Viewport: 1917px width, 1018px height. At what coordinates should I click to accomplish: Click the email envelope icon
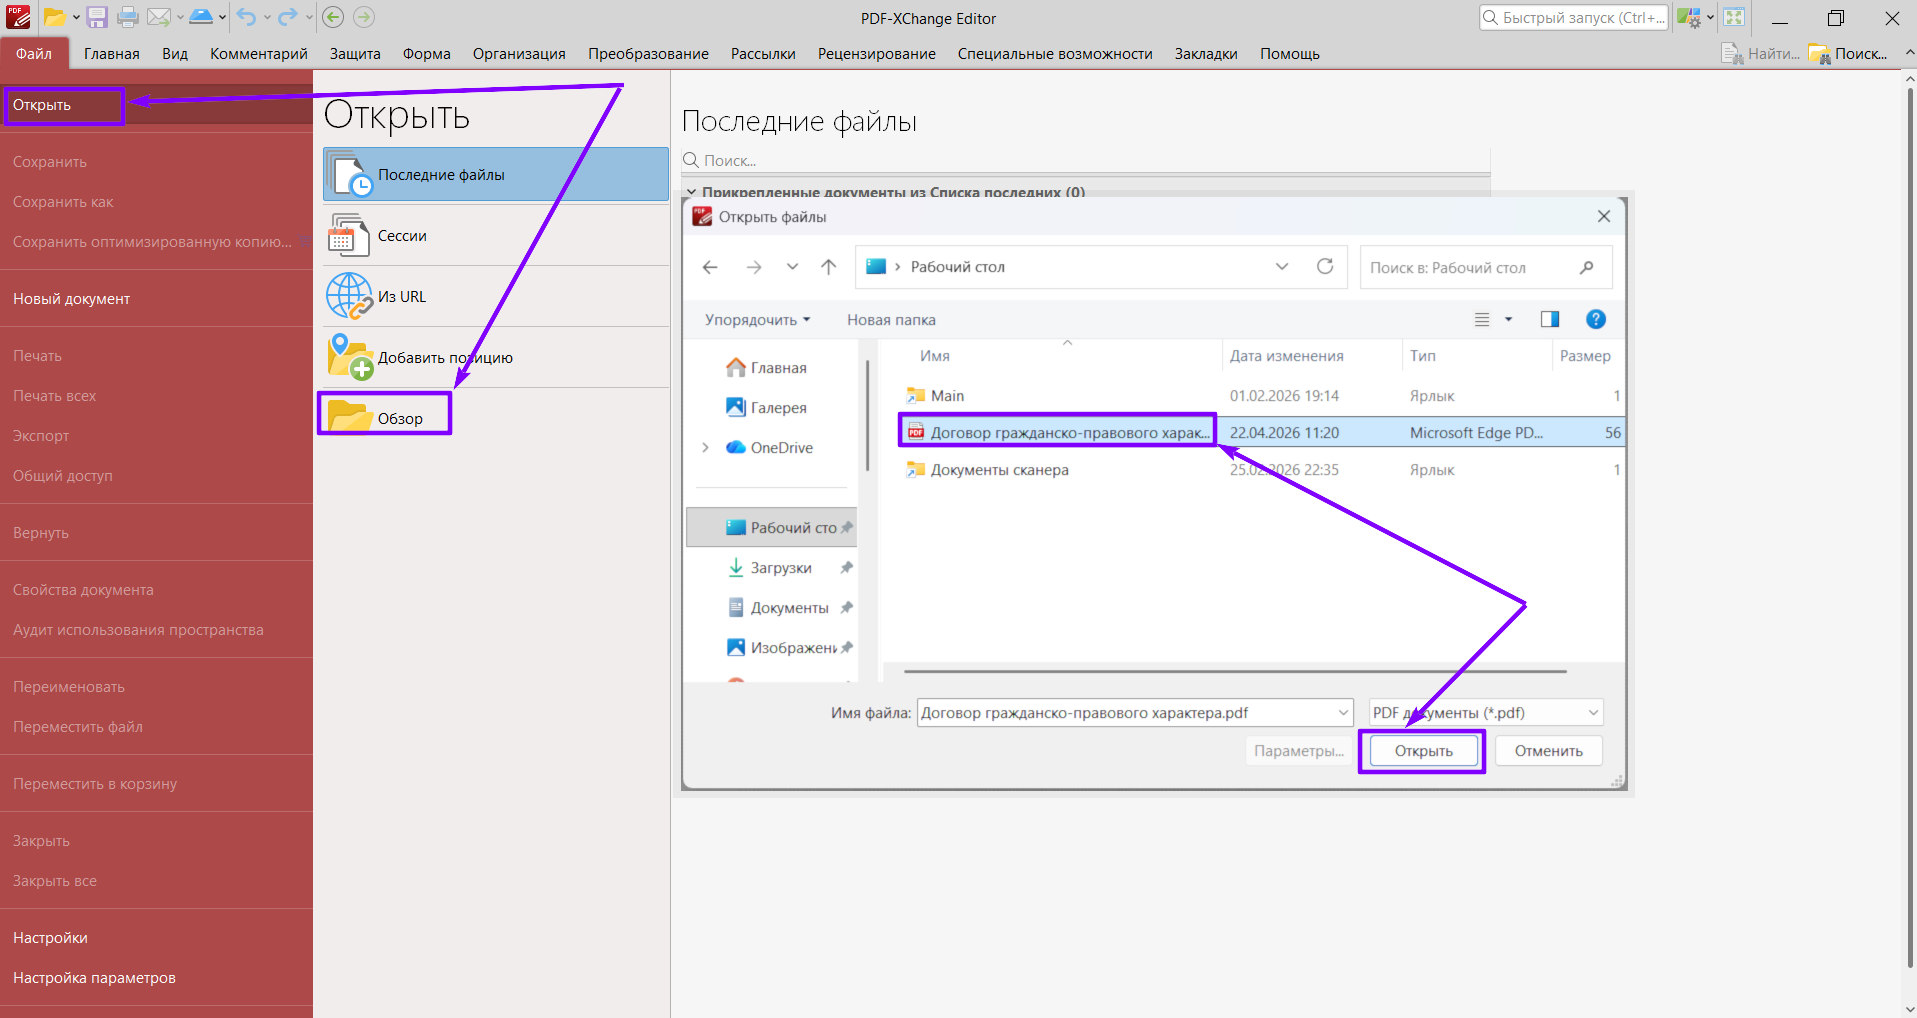pos(159,17)
